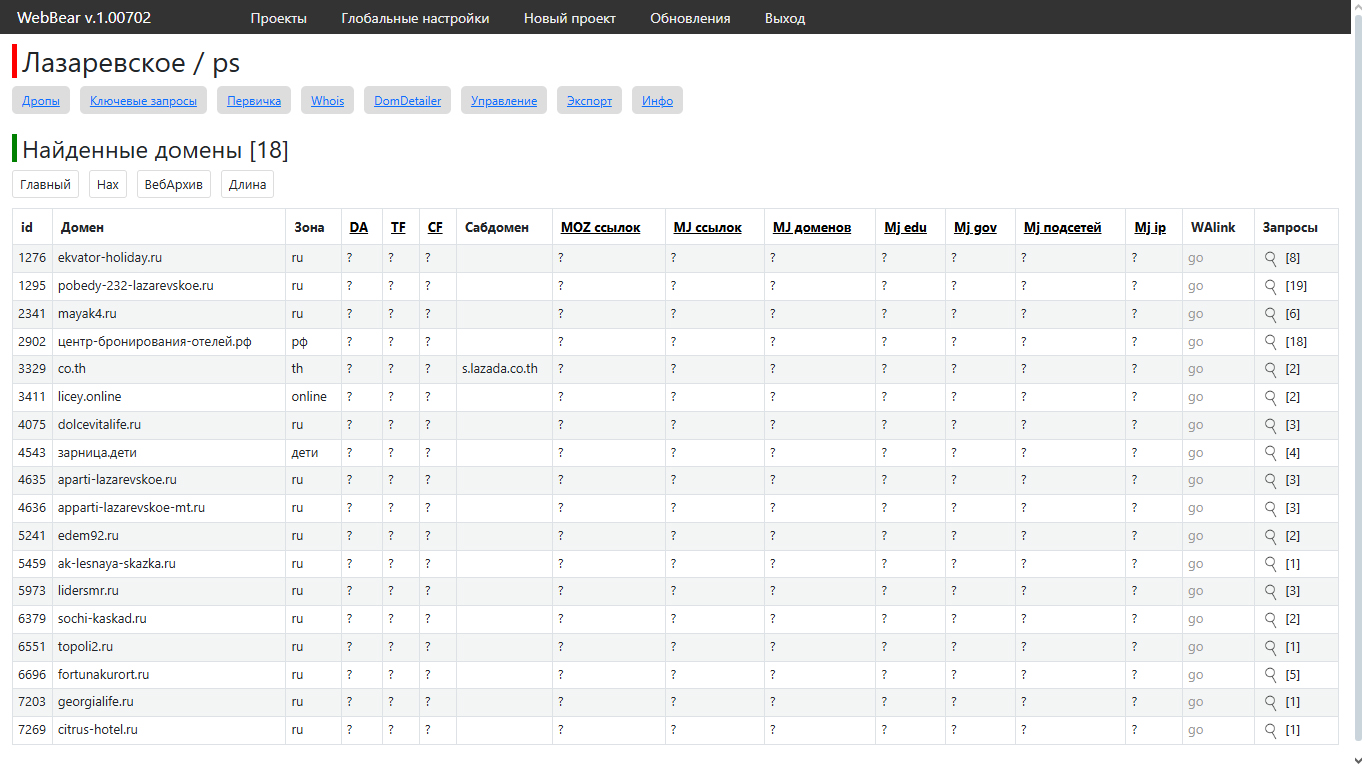Click WAlink go link for pobedy-232-lazarevskoe.ru
Screen dimensions: 1366x768
coord(1196,286)
